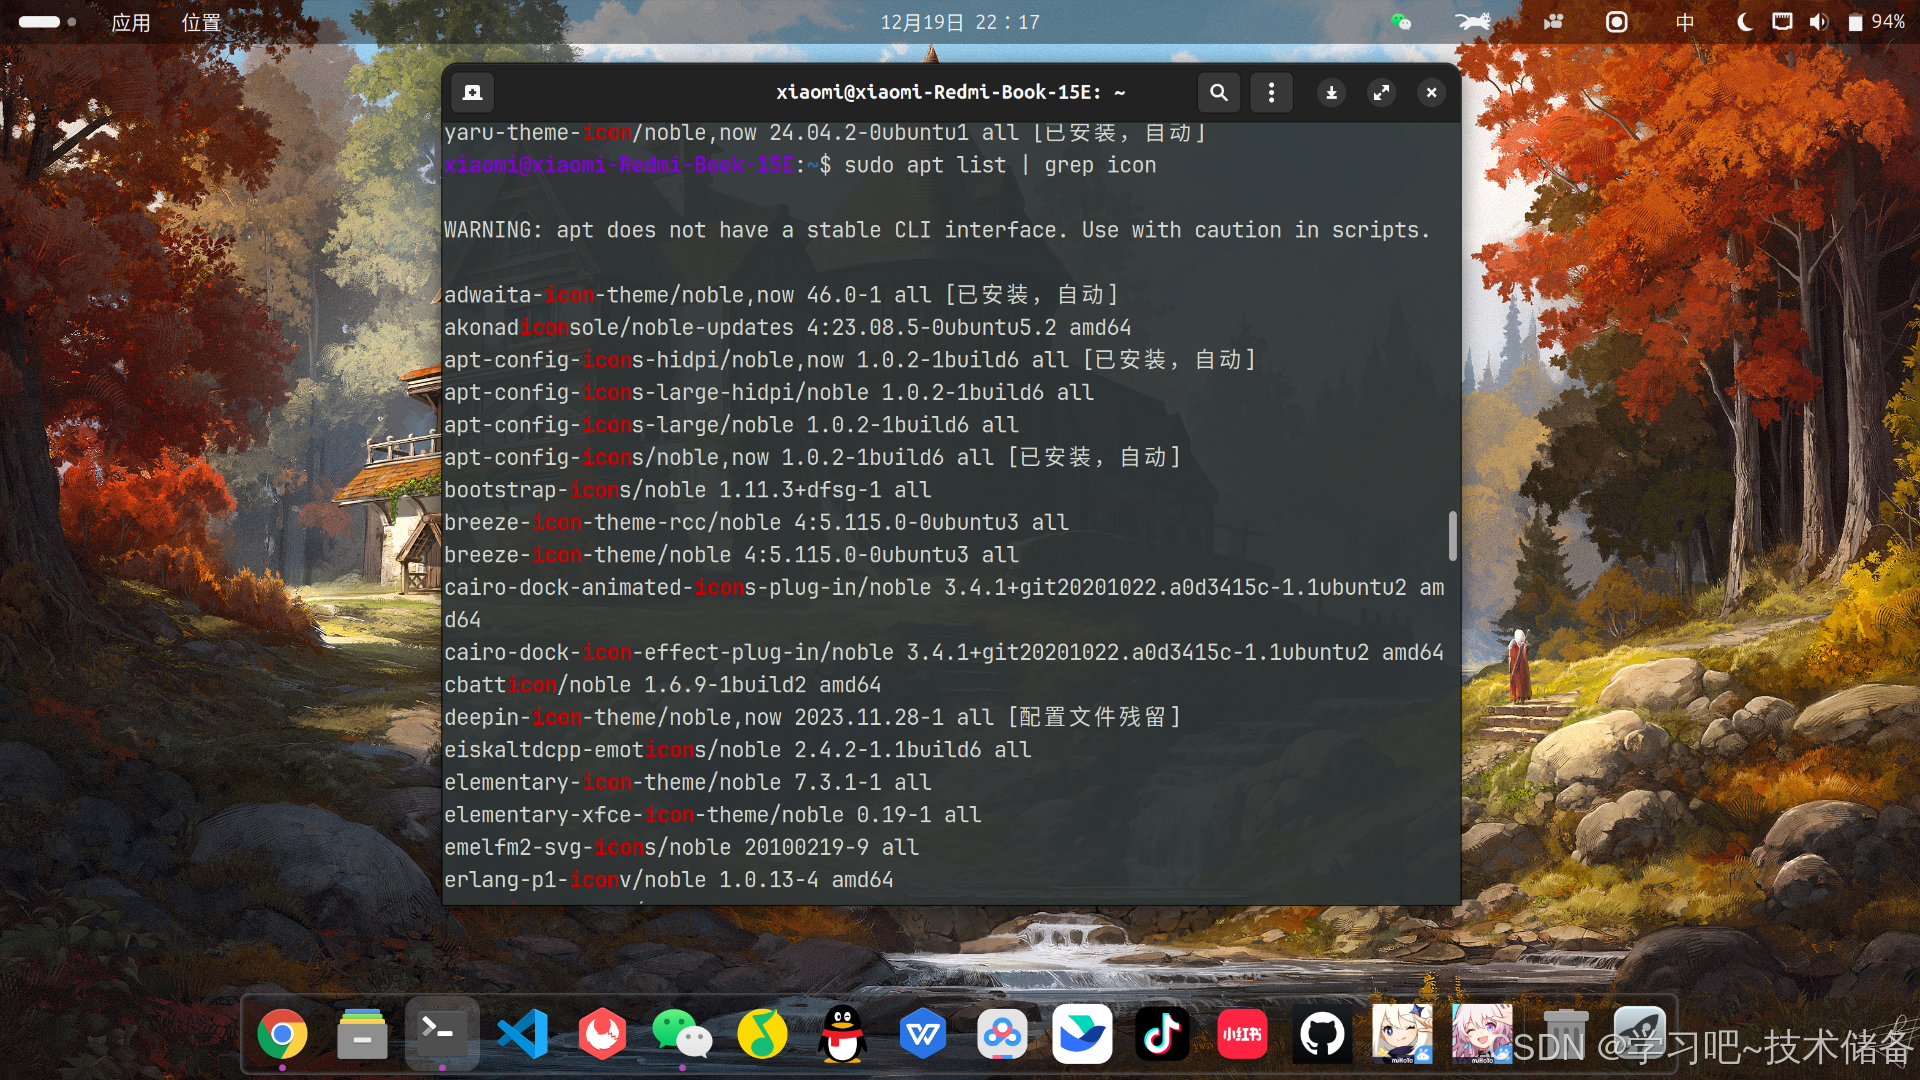The image size is (1920, 1080).
Task: Toggle the night mode moon icon
Action: [x=1744, y=22]
